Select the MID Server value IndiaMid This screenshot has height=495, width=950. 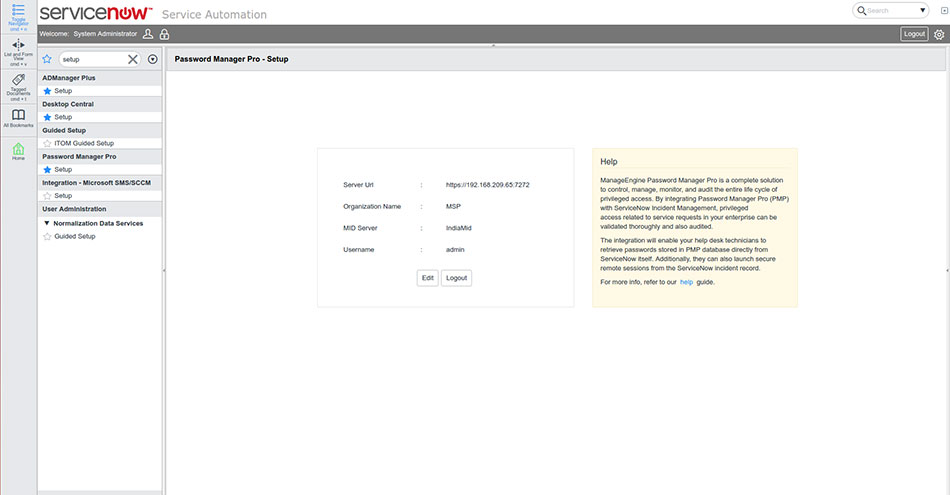(x=458, y=228)
